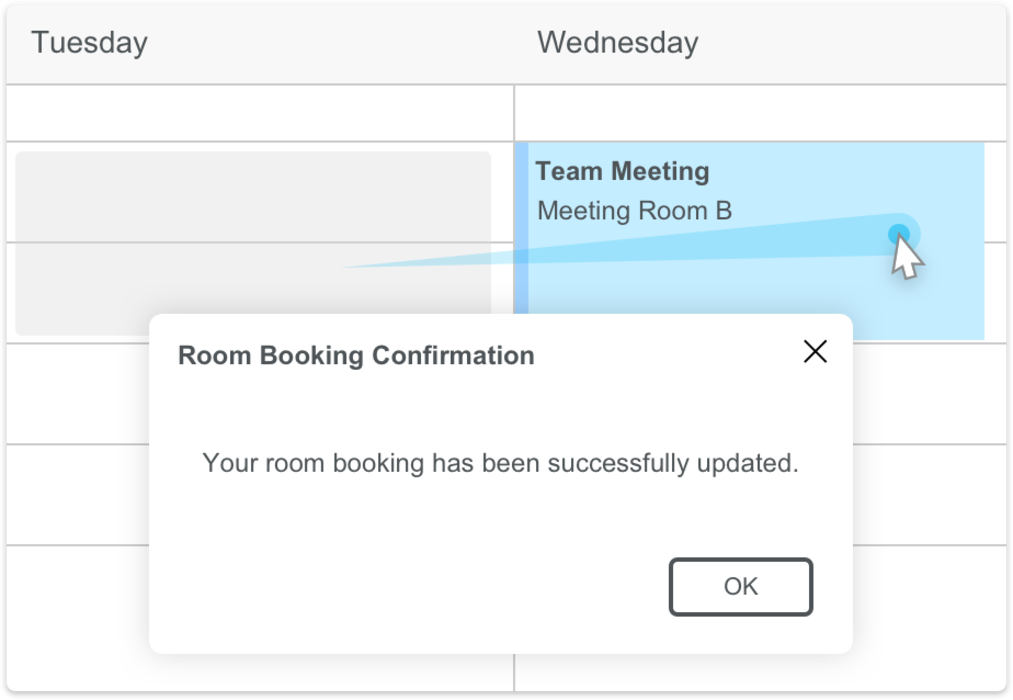Screen dimensions: 1013x700
Task: Click OK in the booking confirmation dialog
Action: tap(740, 587)
